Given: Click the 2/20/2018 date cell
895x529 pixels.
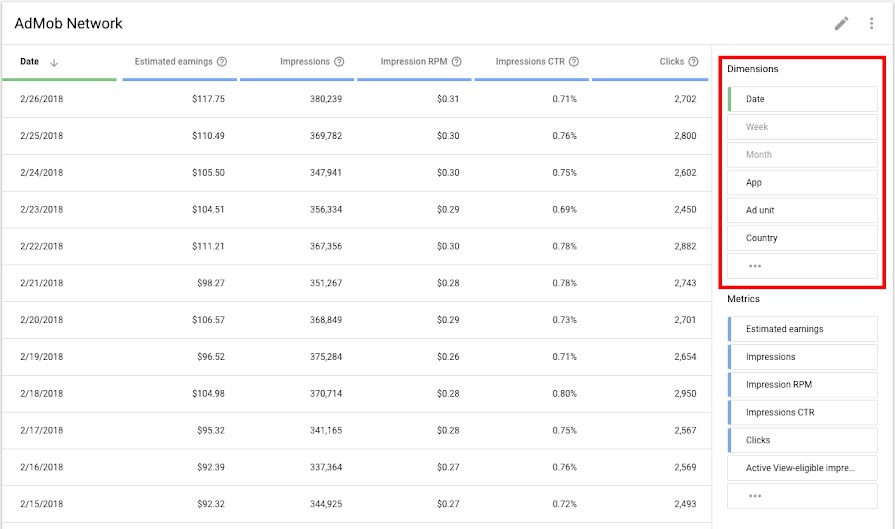Looking at the screenshot, I should [42, 320].
